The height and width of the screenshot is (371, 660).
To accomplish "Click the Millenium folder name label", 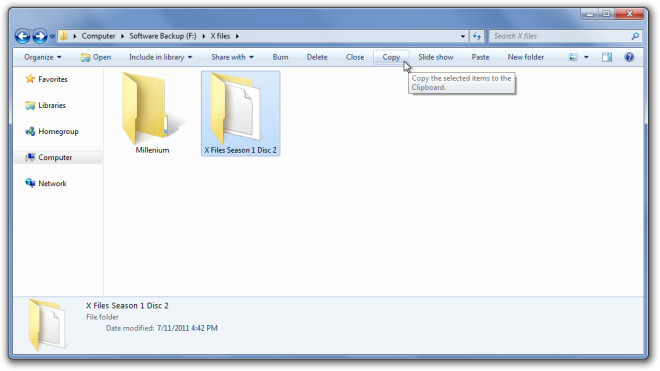I will 152,150.
